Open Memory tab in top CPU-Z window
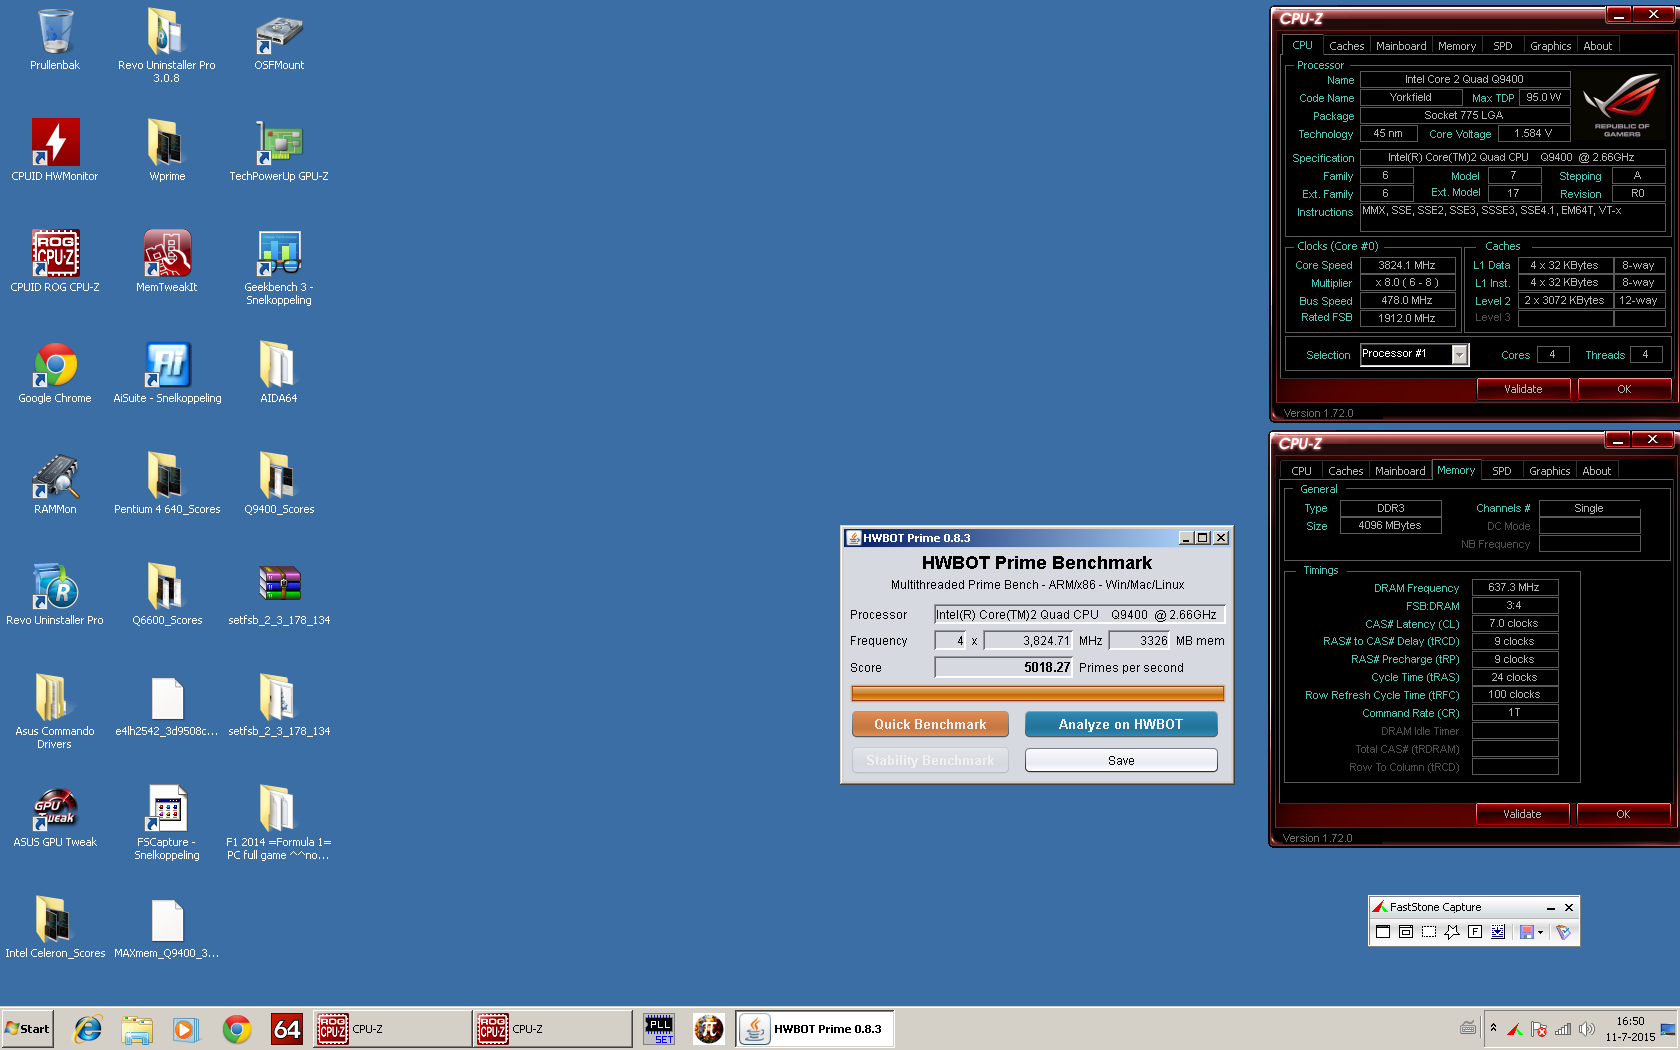This screenshot has width=1680, height=1050. (x=1457, y=46)
